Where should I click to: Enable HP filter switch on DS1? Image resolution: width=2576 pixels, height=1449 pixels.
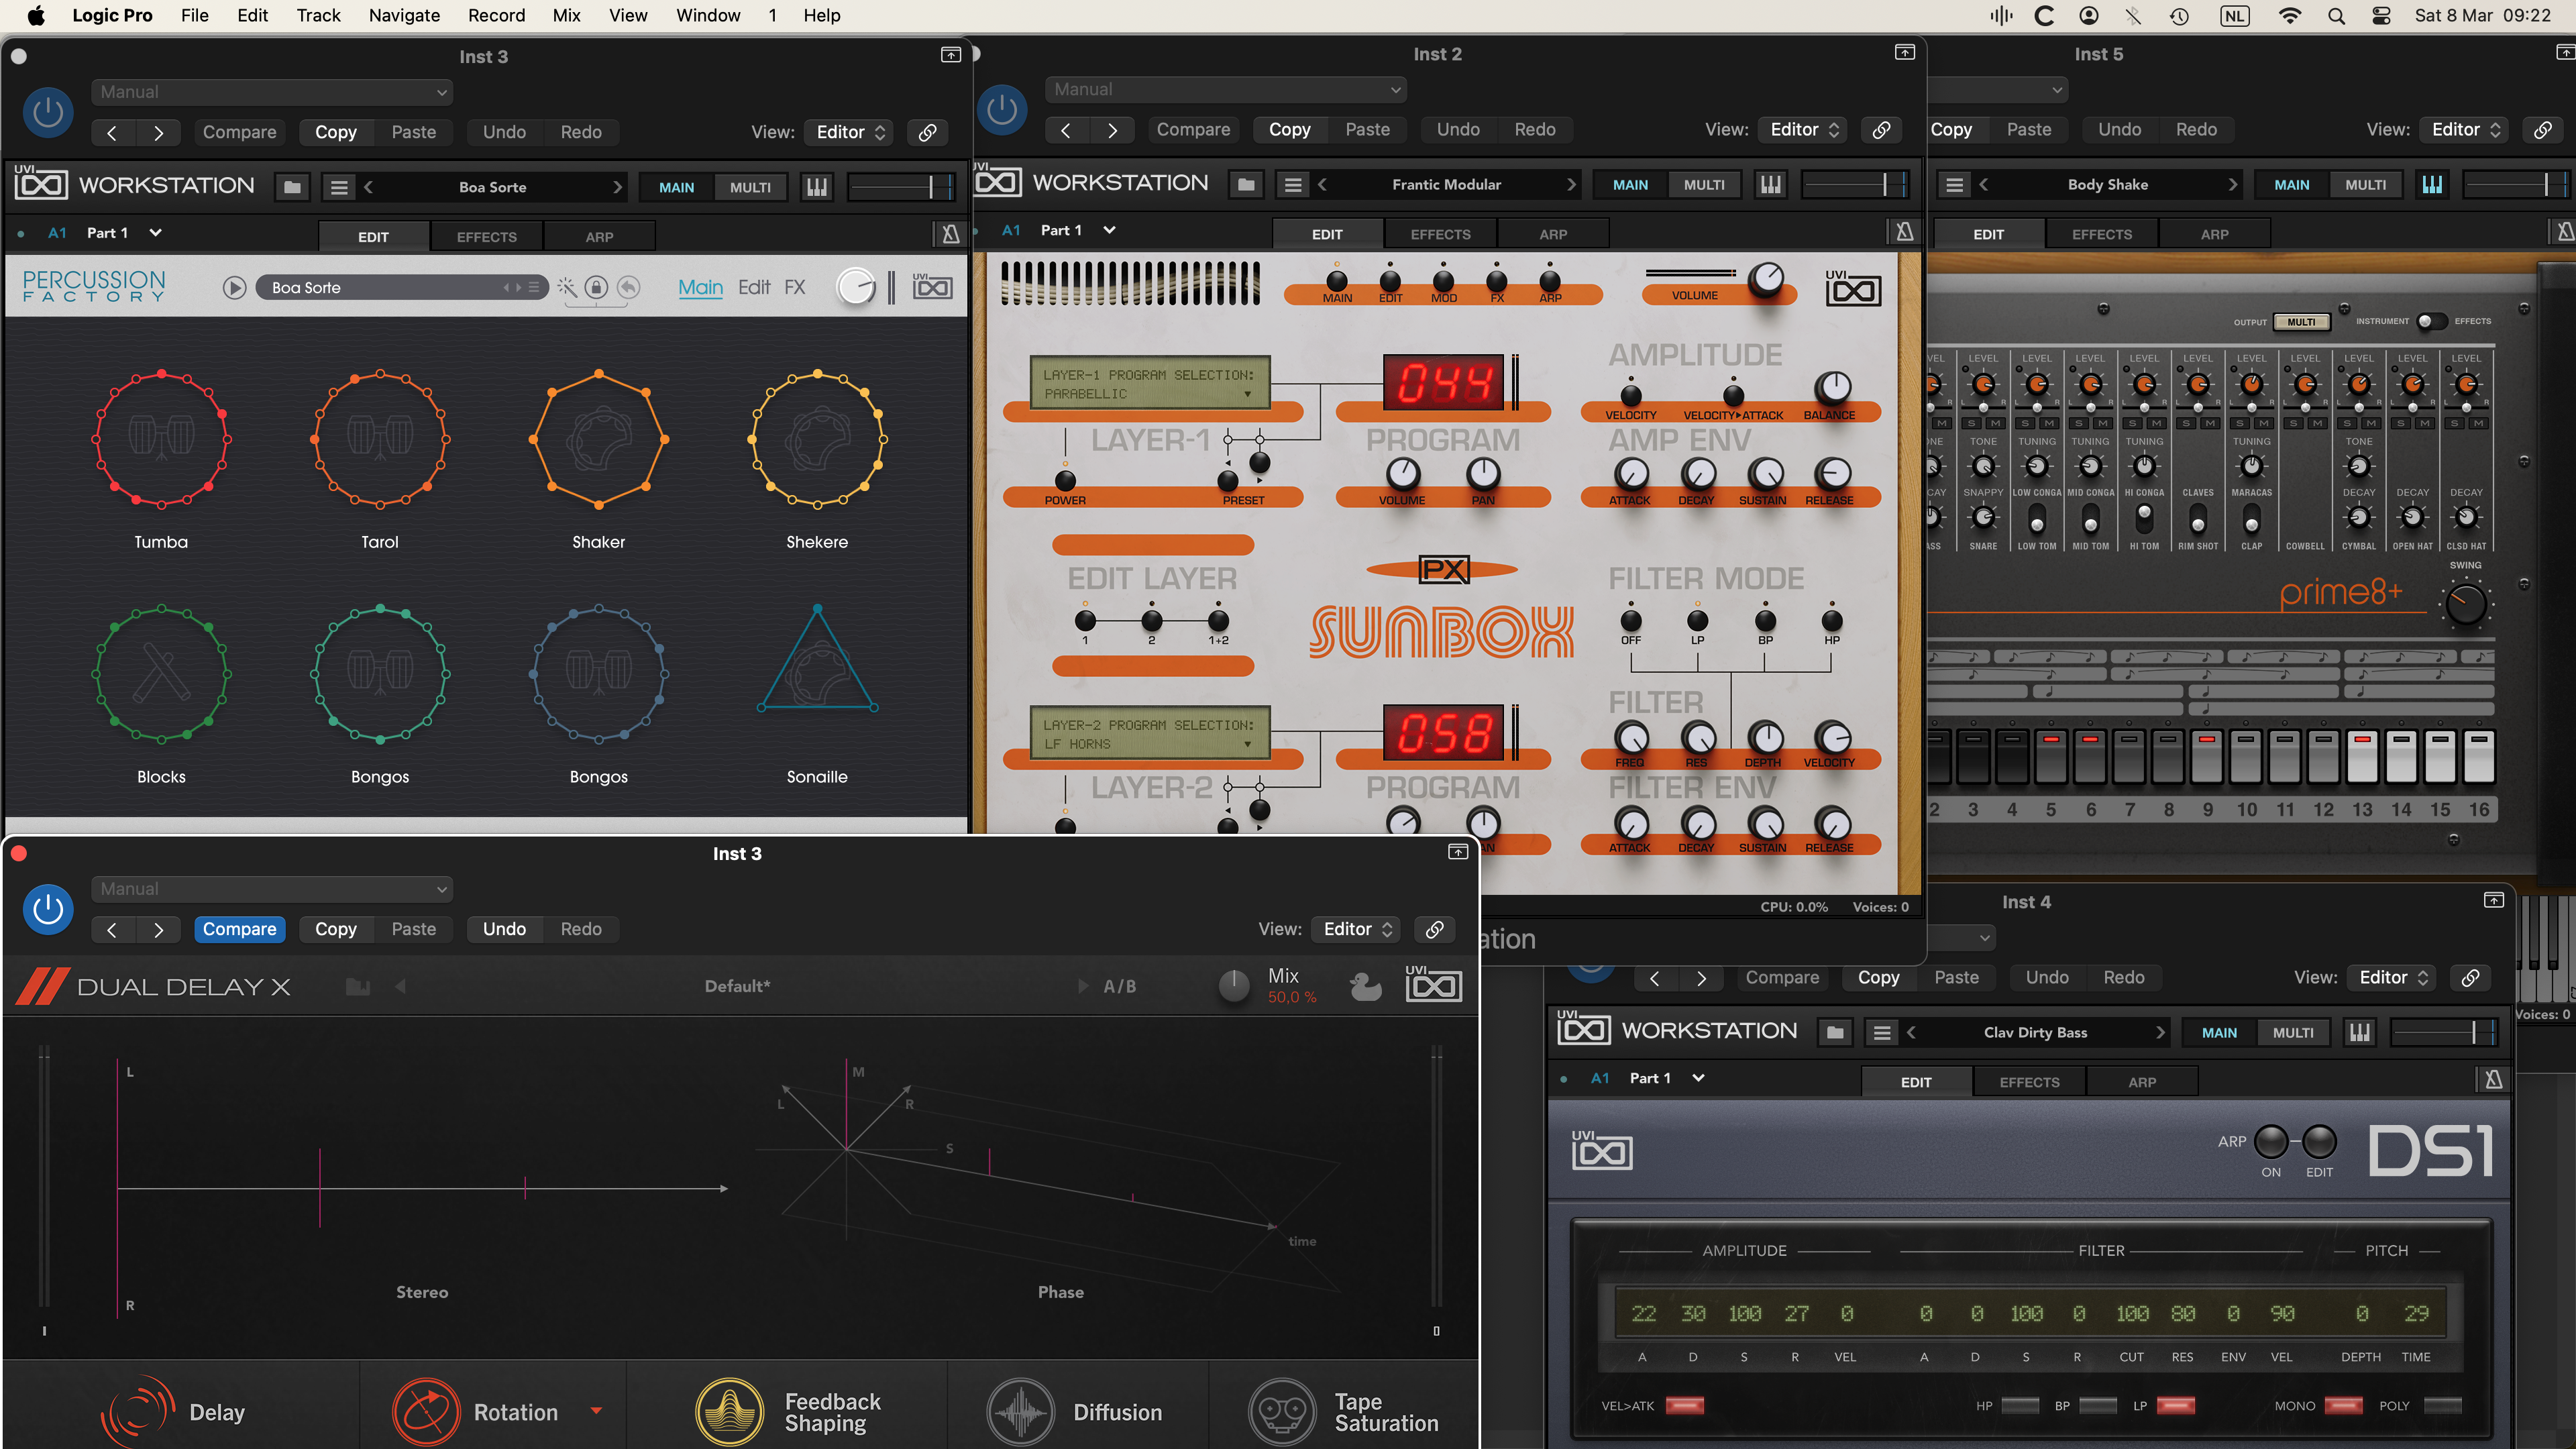(2020, 1406)
